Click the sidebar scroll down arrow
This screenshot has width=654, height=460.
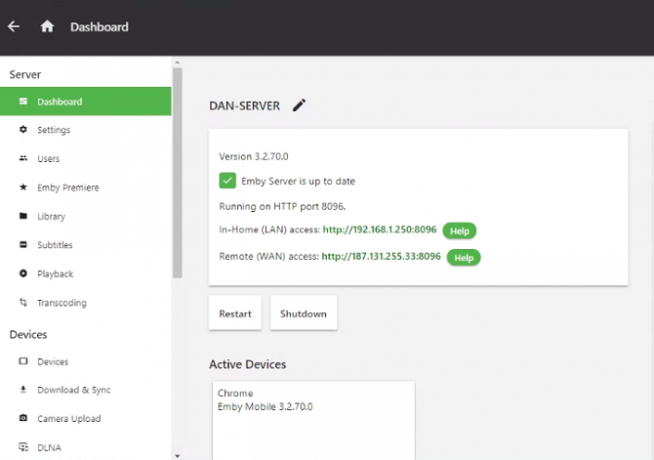click(177, 456)
